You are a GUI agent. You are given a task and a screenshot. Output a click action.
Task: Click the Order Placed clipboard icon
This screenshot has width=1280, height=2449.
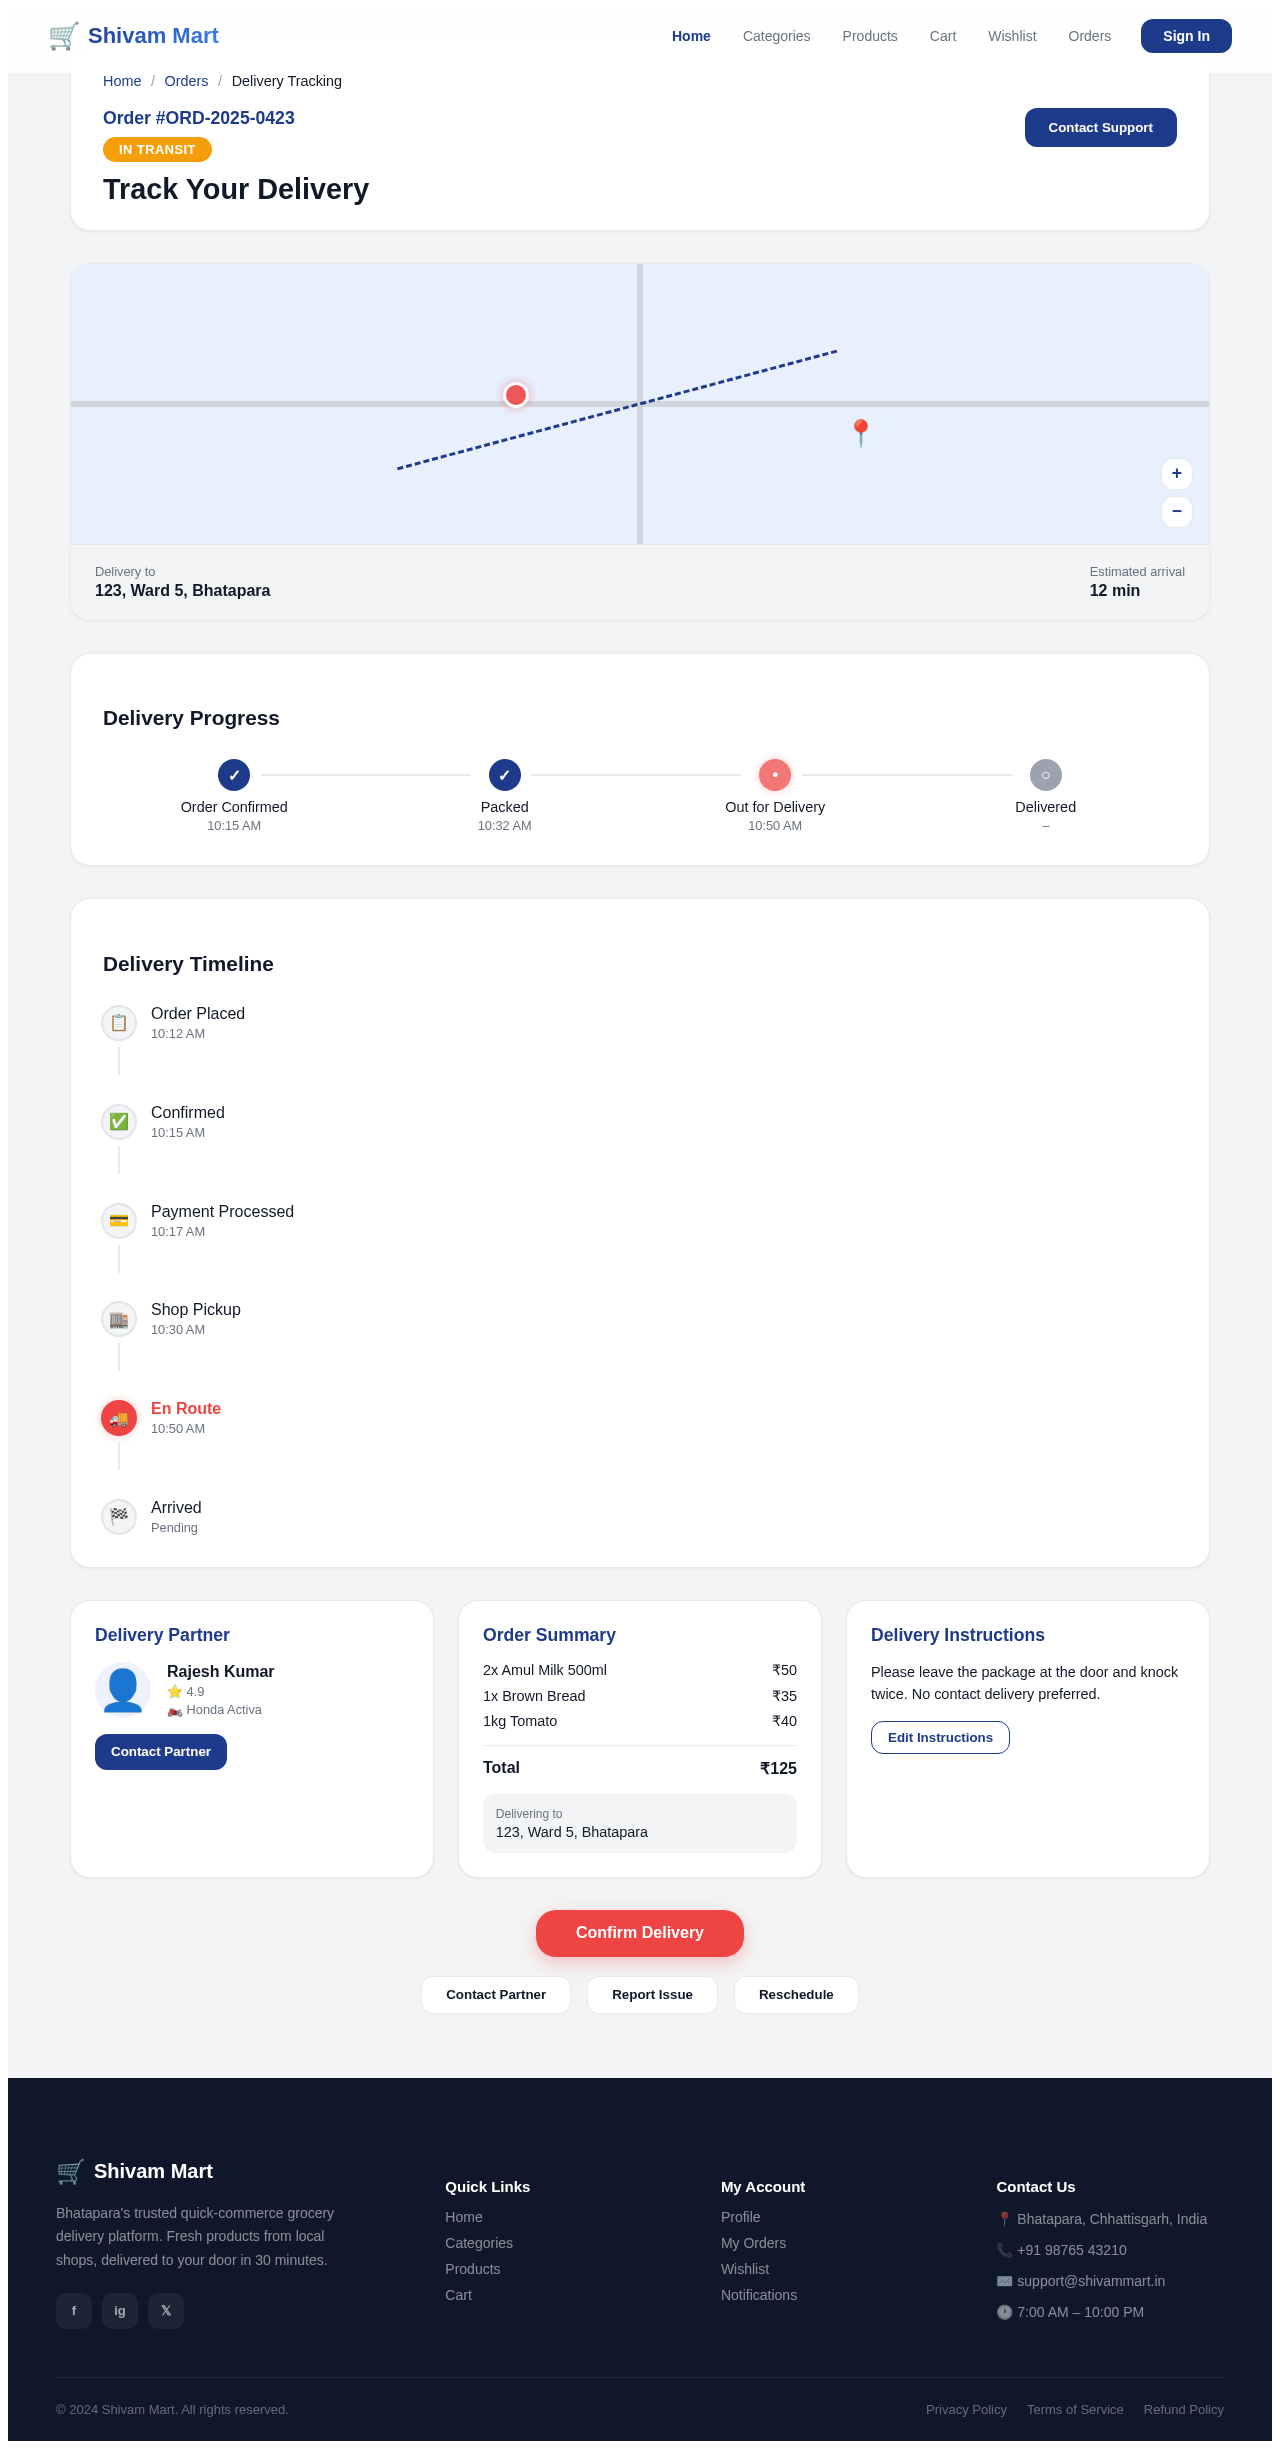119,1023
